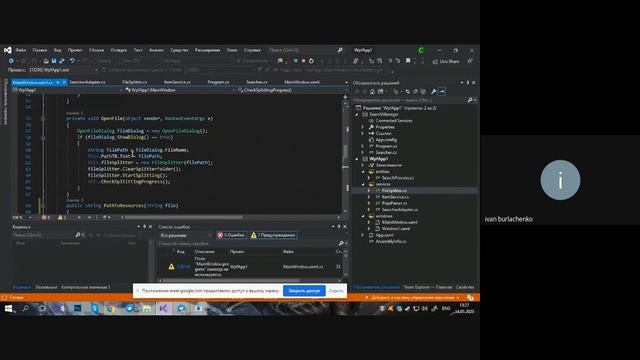640x360 pixels.
Task: Select FileSplitter.cs in Solution Explorer
Action: (394, 191)
